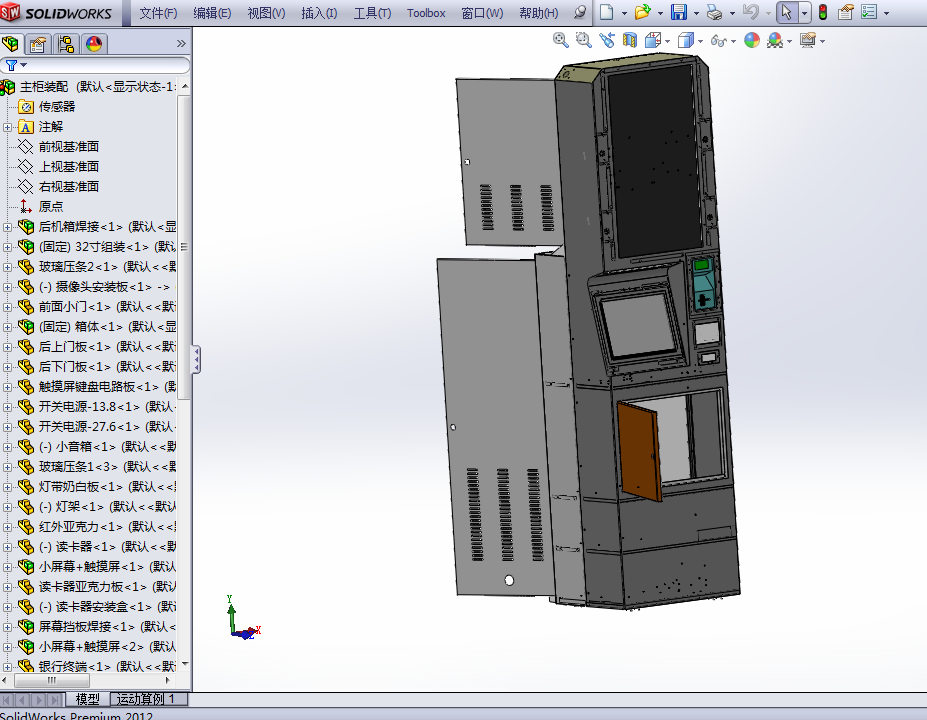Toggle the Hide/Show Items glasses icon
This screenshot has width=927, height=720.
pos(717,40)
